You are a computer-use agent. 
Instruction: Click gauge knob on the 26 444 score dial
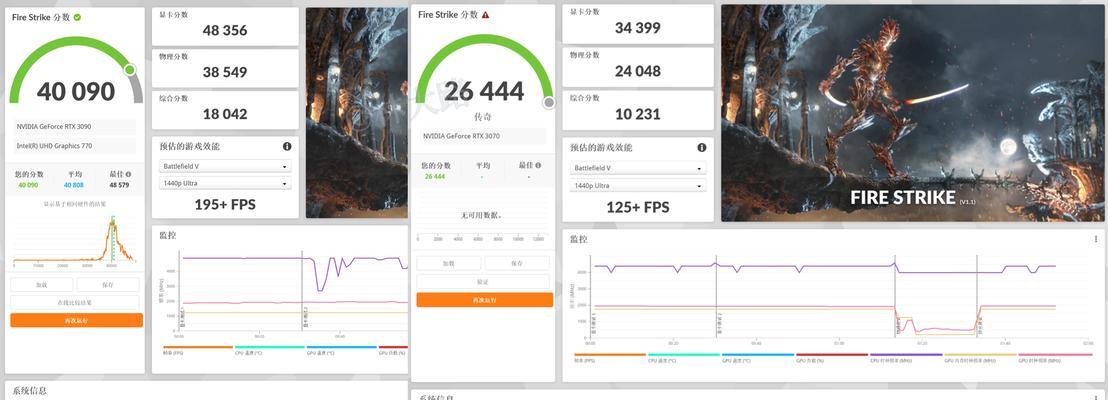(x=549, y=103)
